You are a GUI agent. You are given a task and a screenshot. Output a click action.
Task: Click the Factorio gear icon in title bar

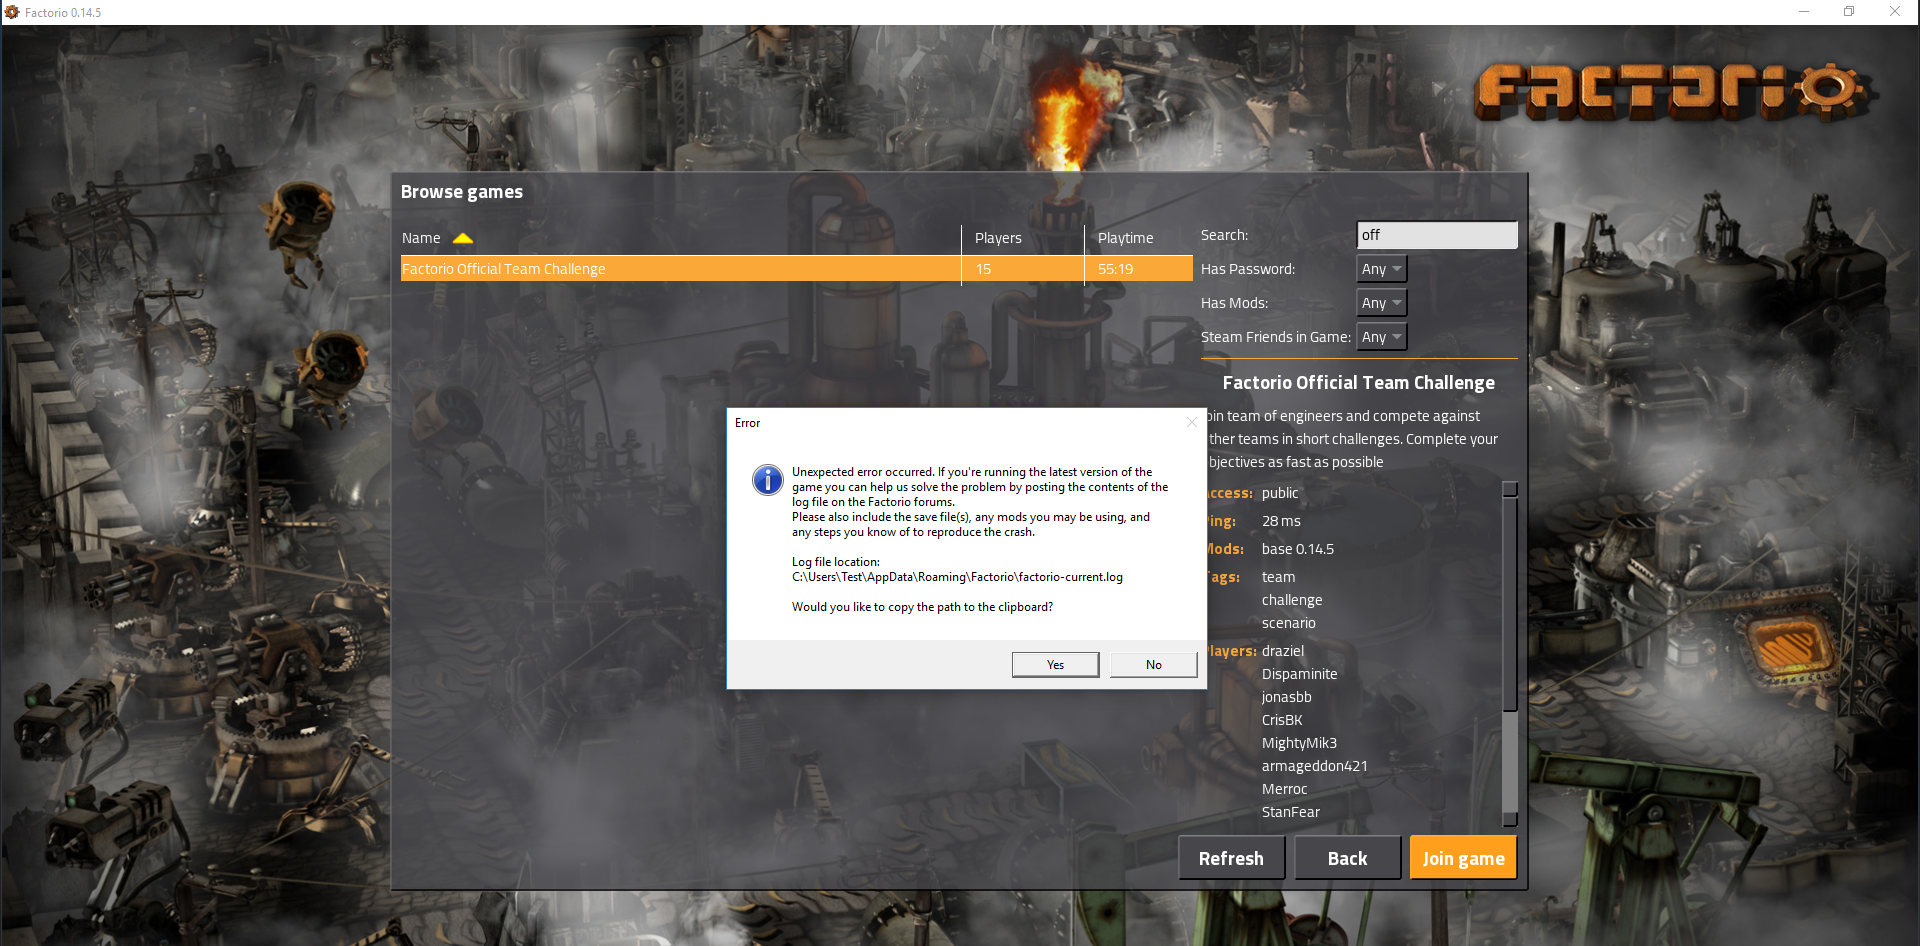coord(12,12)
